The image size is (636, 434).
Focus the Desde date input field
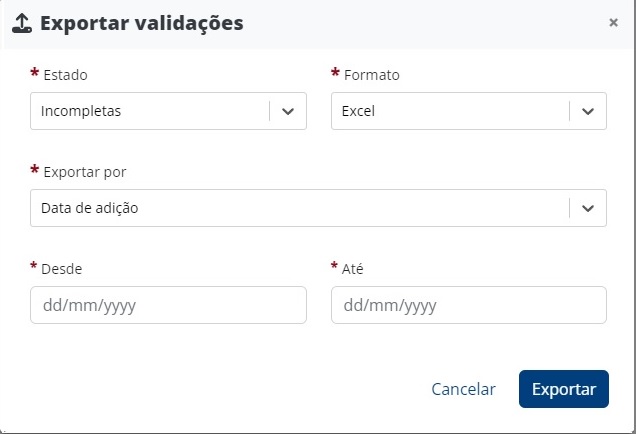(168, 305)
